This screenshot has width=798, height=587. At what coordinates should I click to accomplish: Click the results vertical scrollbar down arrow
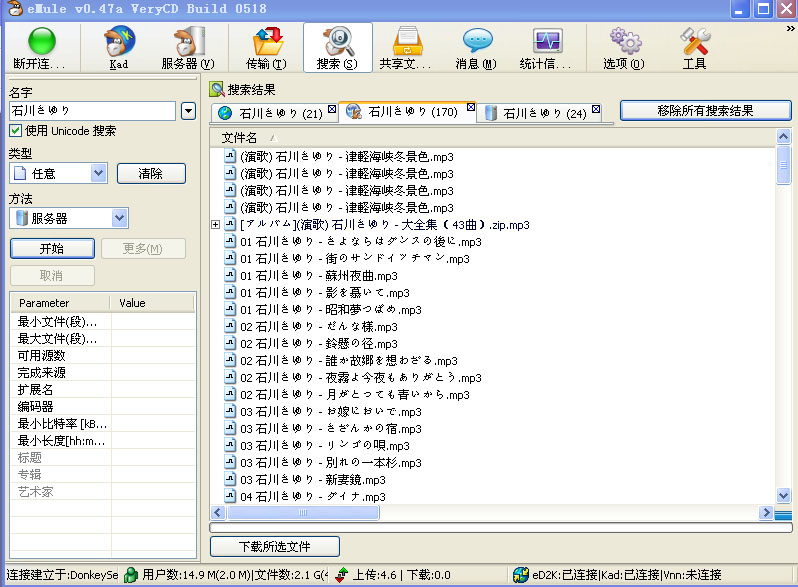click(783, 495)
